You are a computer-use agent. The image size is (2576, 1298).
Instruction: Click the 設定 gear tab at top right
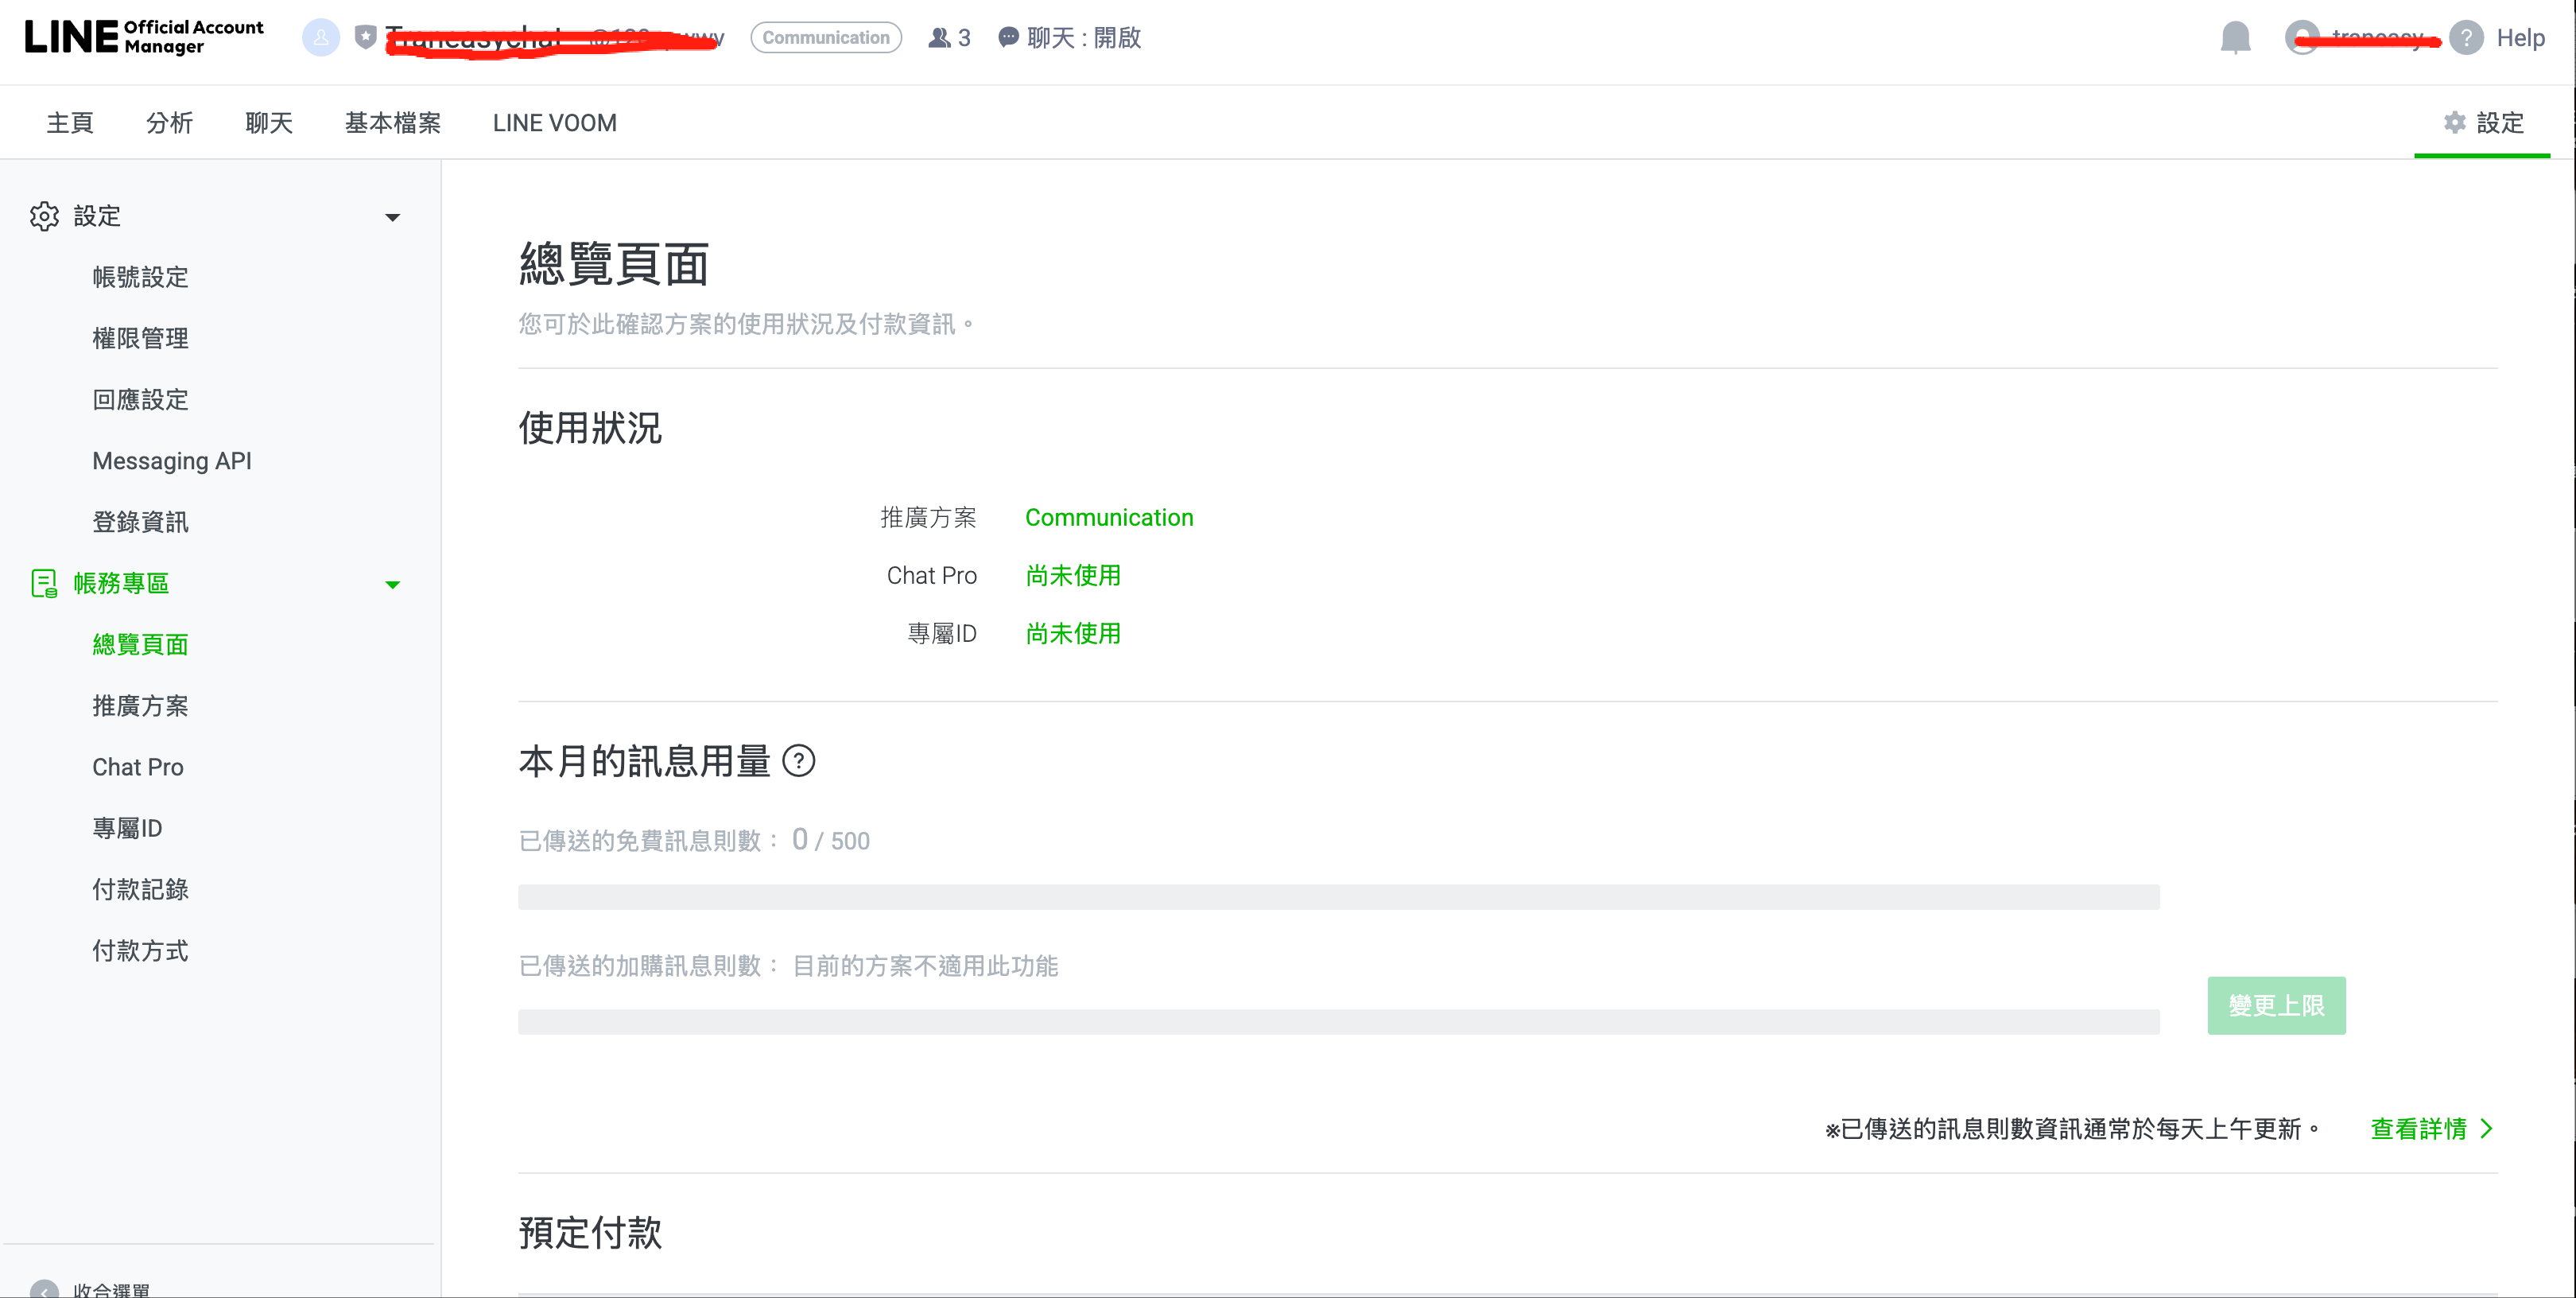tap(2482, 123)
